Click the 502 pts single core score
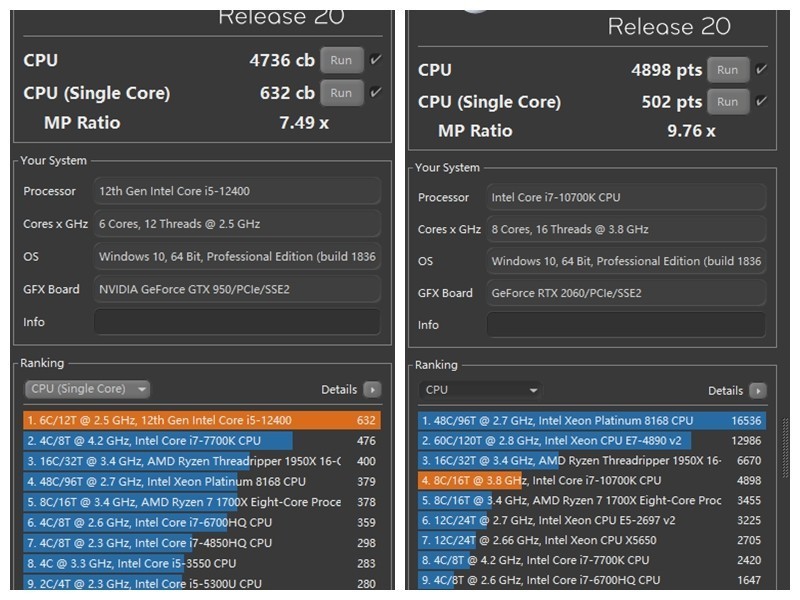Viewport: 800px width, 600px height. [x=672, y=102]
